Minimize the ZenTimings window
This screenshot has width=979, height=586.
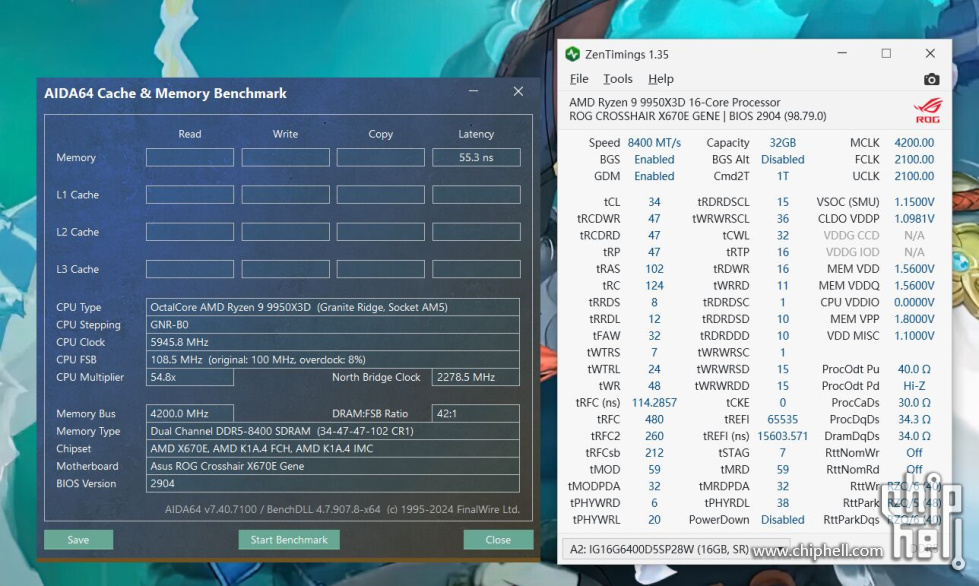(842, 54)
